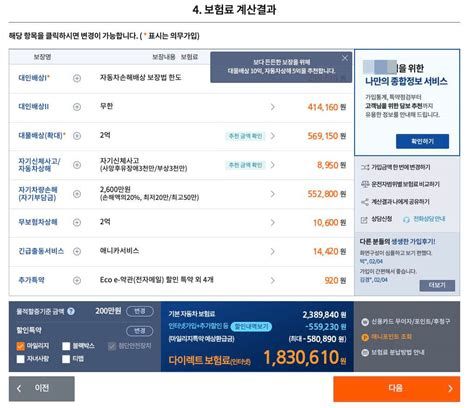
Task: Uncheck the 마일리지 discount checkbox
Action: point(21,346)
